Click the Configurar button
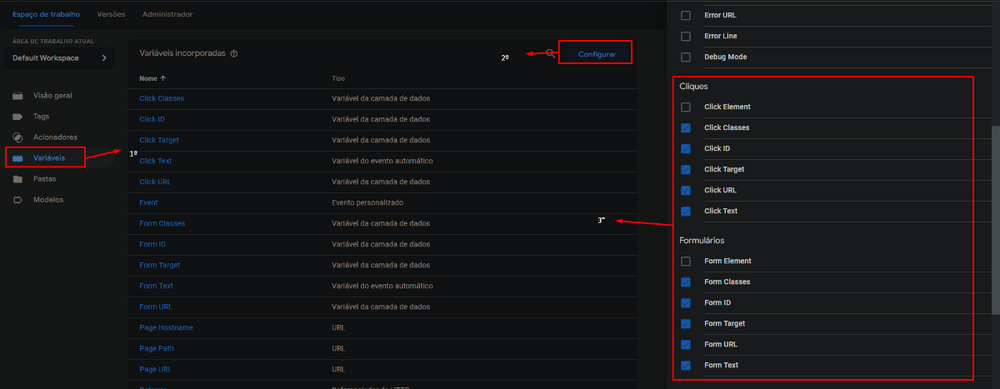This screenshot has height=389, width=1000. tap(597, 54)
